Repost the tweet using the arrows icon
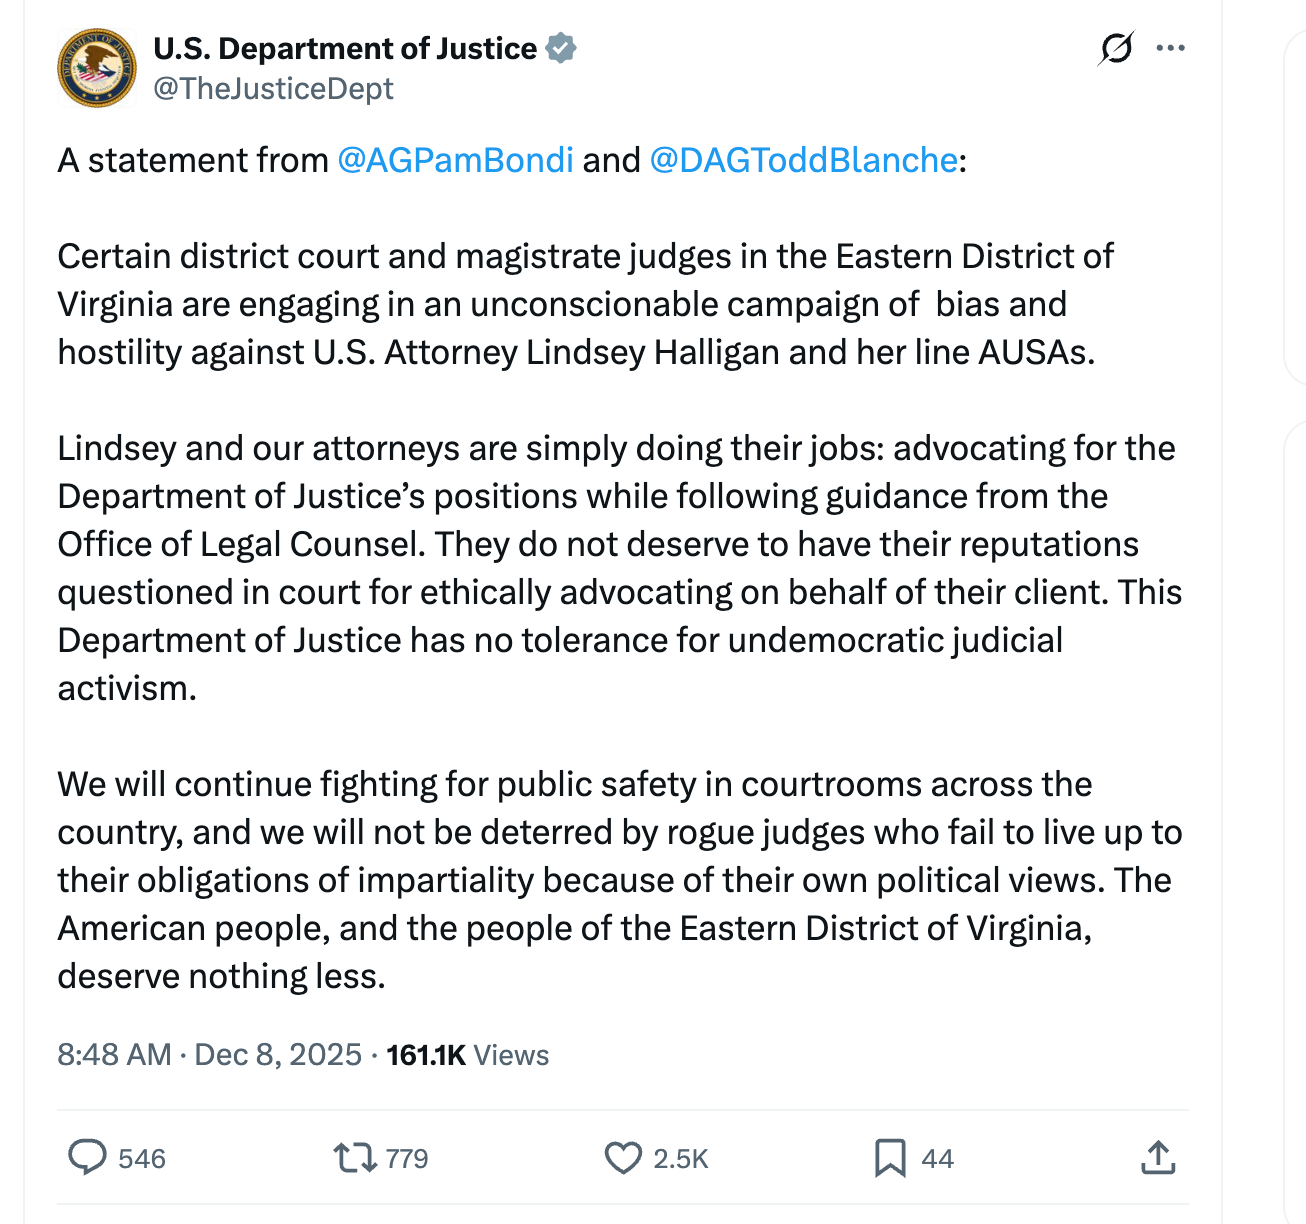This screenshot has width=1306, height=1224. tap(354, 1158)
